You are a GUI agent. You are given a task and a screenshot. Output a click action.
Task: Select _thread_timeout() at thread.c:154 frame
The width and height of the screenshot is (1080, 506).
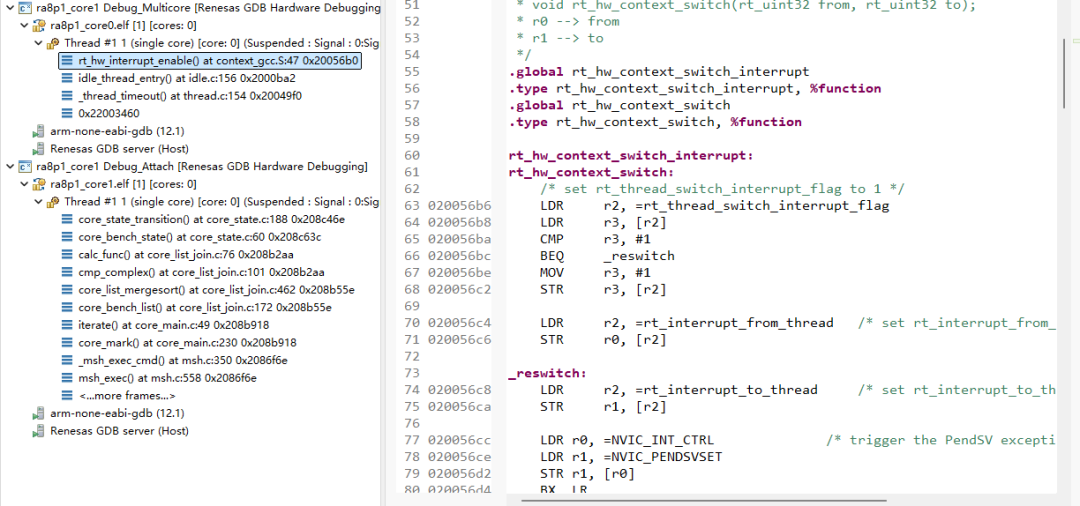tap(190, 96)
